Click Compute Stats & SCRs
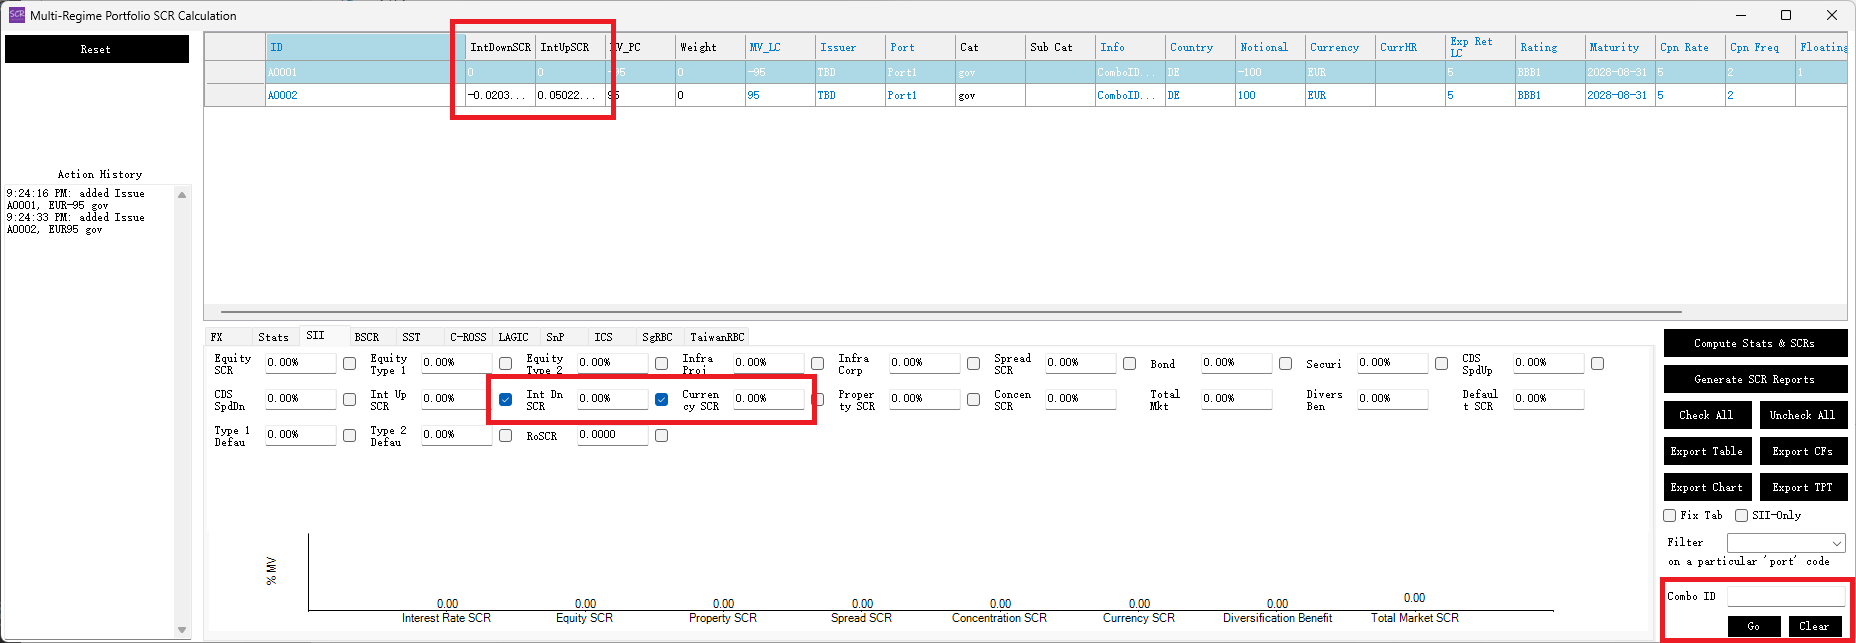Screen dimensions: 1856x643 (1754, 343)
